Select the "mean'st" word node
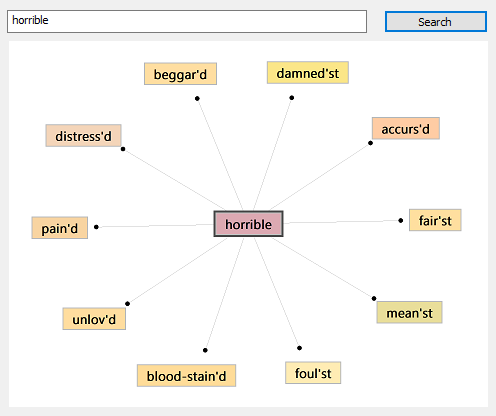496x416 pixels. (x=409, y=312)
